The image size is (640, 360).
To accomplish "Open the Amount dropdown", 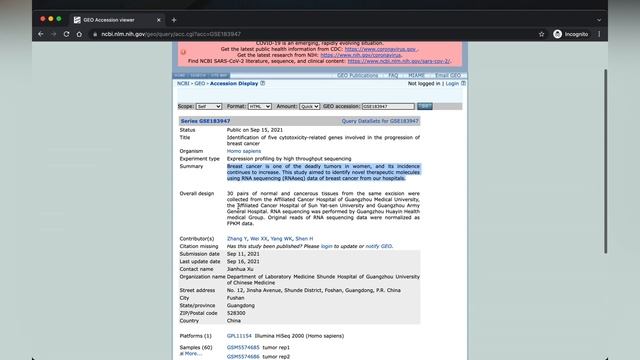I will click(309, 107).
